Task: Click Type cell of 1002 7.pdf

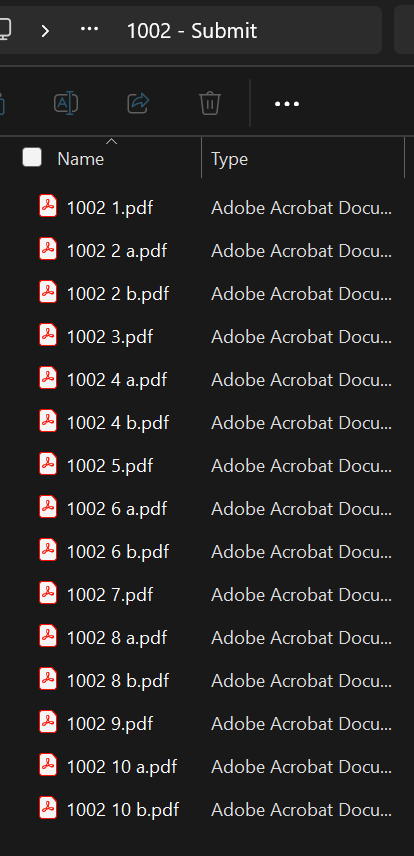Action: click(301, 595)
